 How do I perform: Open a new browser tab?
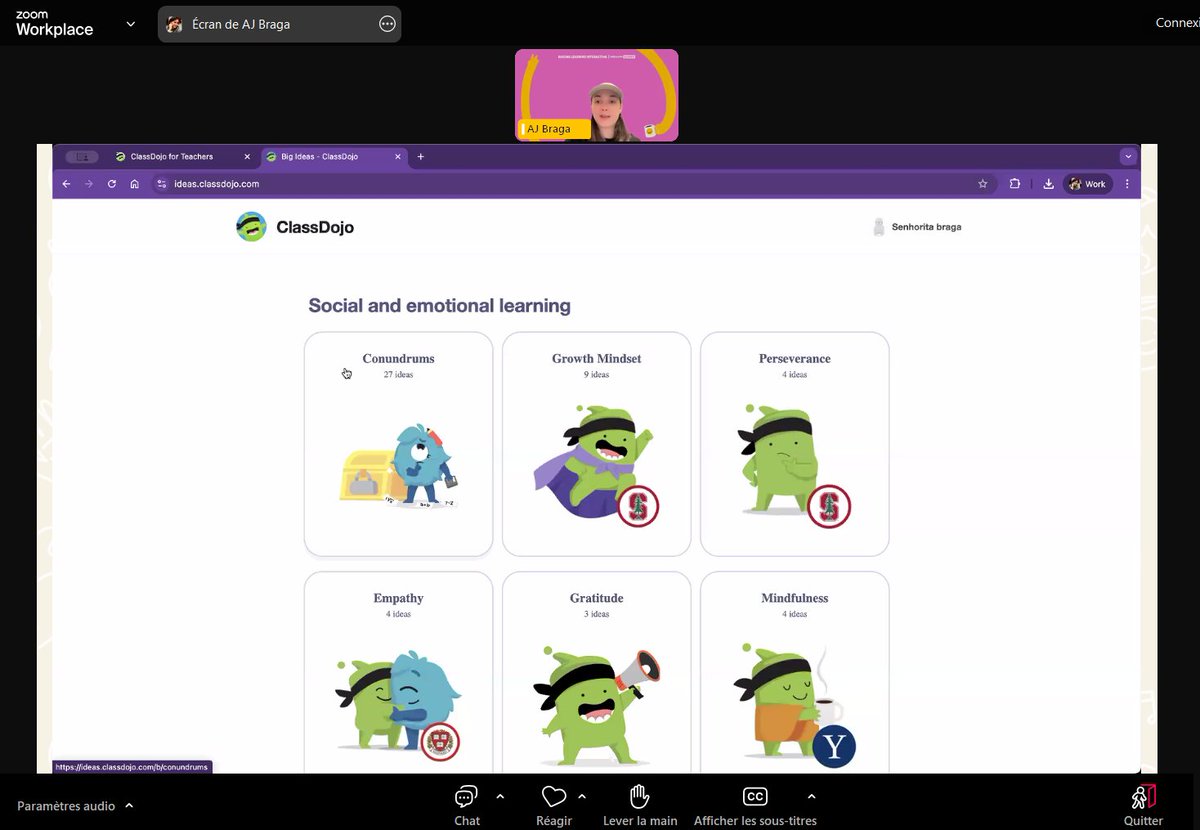[421, 157]
